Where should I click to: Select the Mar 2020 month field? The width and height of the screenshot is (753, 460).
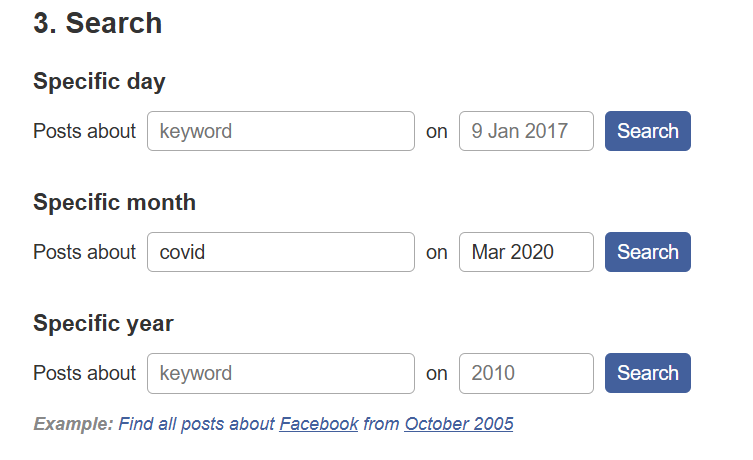tap(525, 252)
